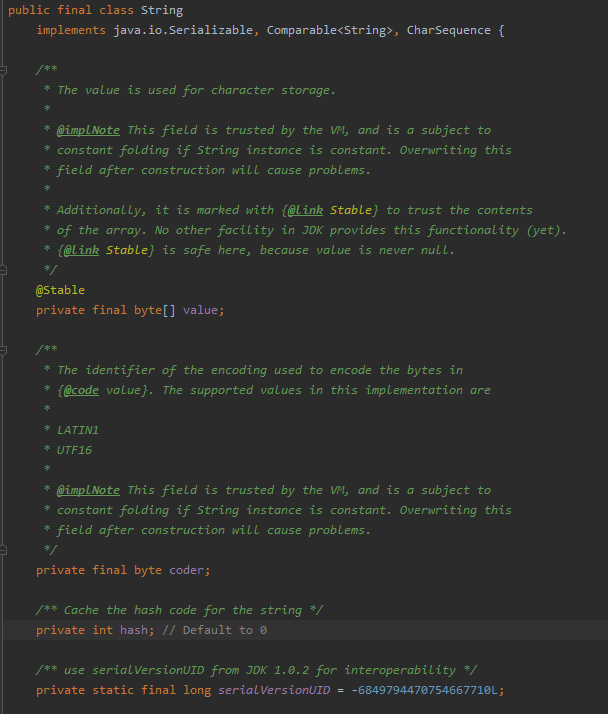
Task: Click the yellow @Stable annotation
Action: 60,290
